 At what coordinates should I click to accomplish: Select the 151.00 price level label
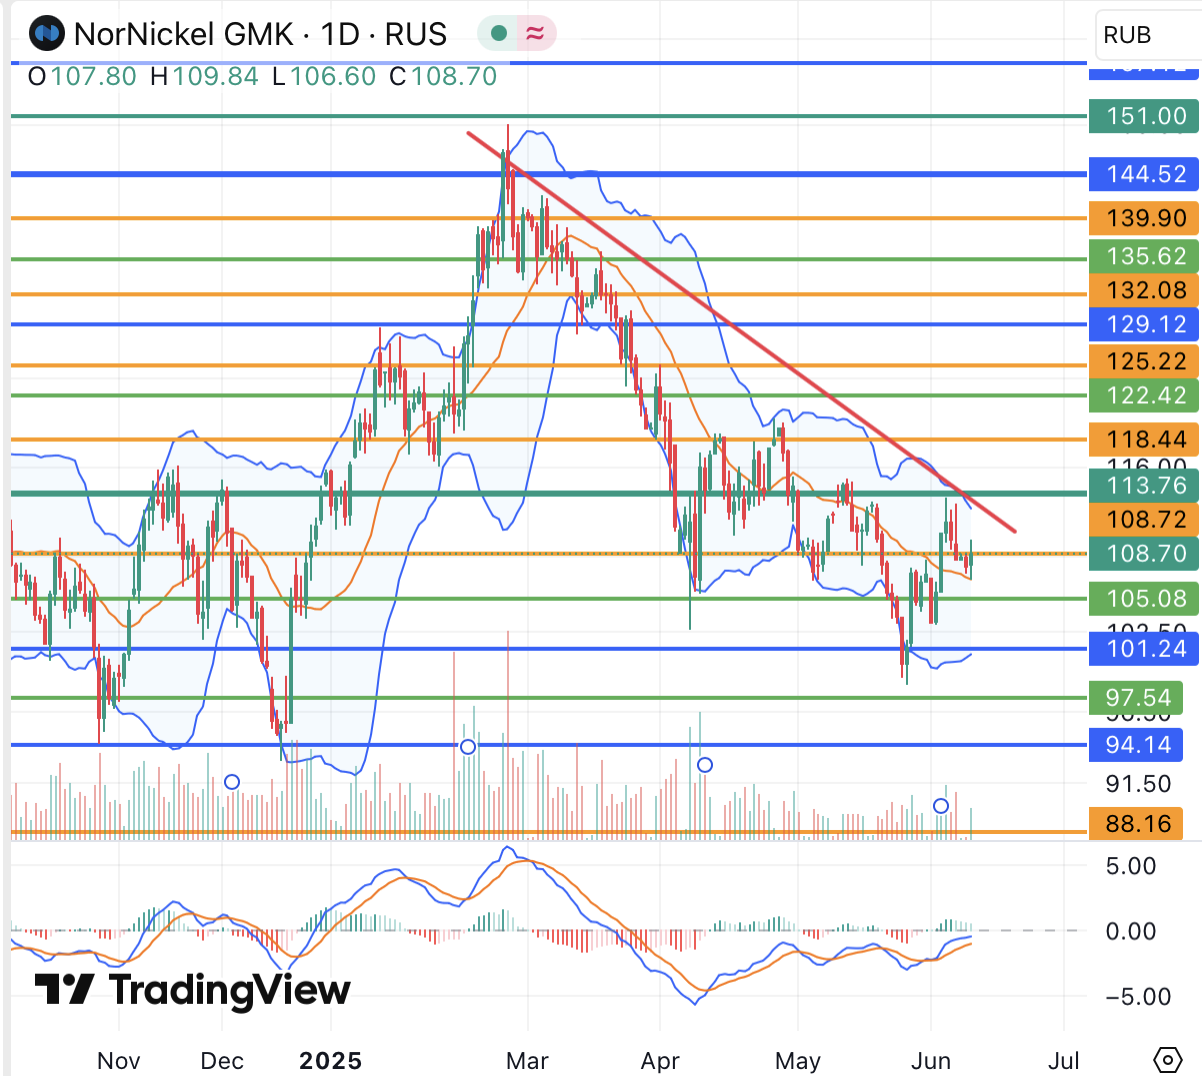click(1145, 116)
